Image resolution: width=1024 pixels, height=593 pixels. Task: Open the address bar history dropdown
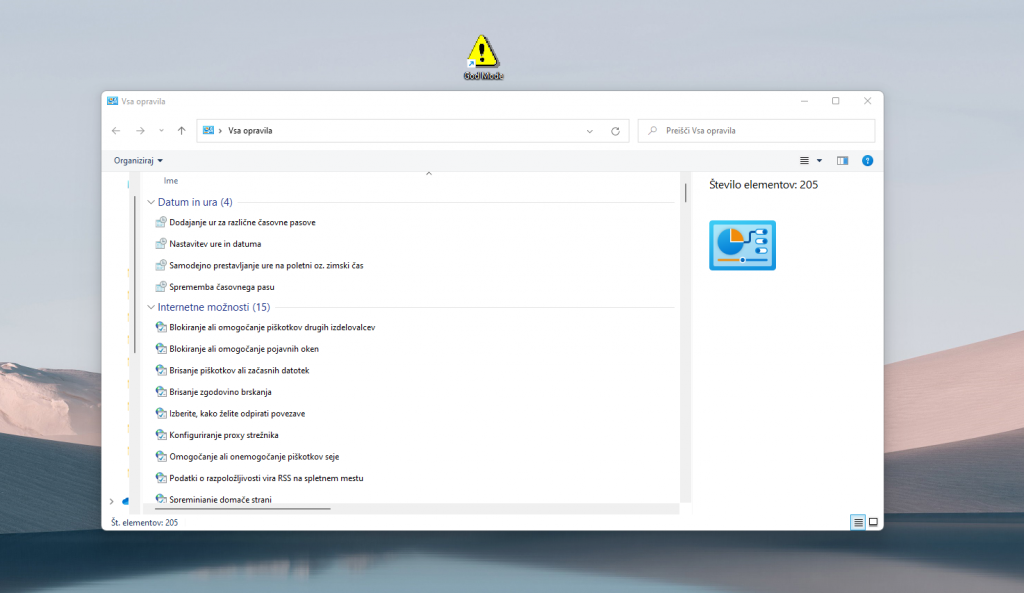590,131
